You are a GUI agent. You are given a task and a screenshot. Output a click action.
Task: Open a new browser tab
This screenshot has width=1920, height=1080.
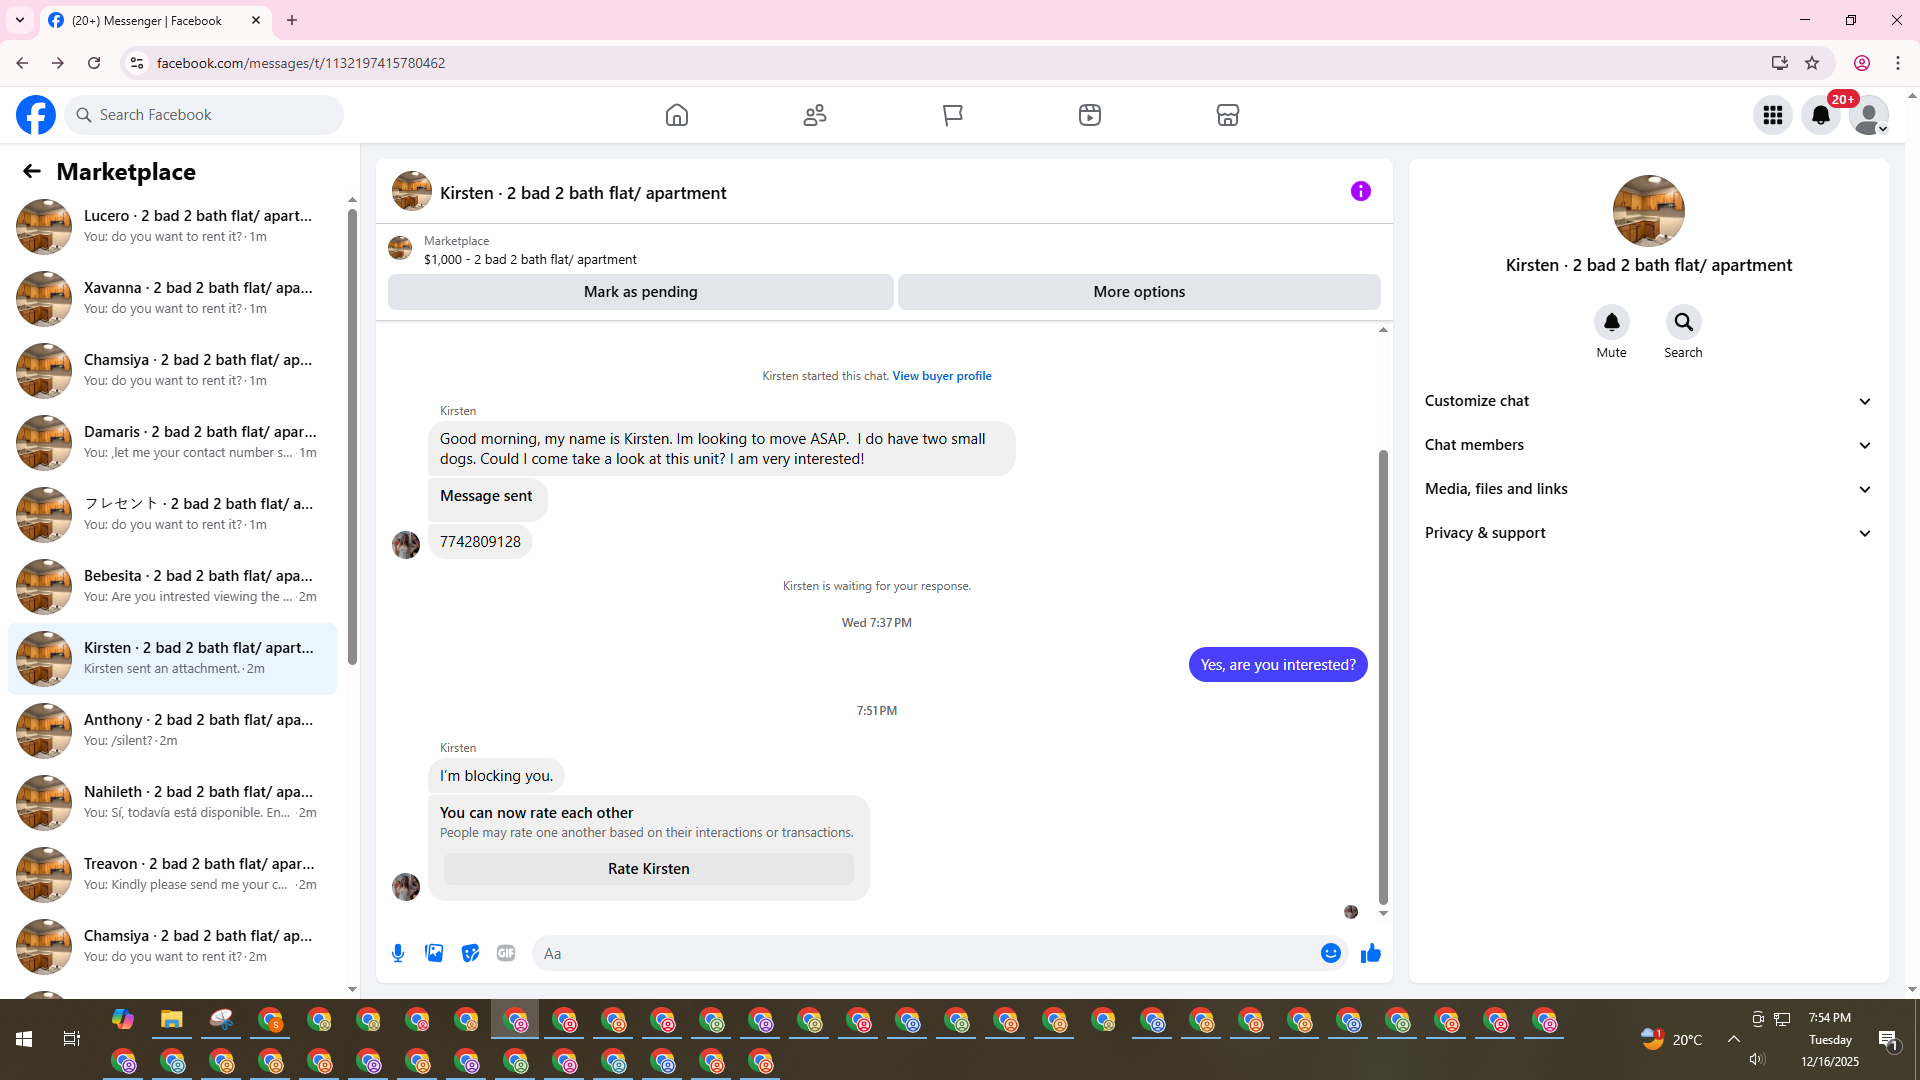[x=292, y=20]
